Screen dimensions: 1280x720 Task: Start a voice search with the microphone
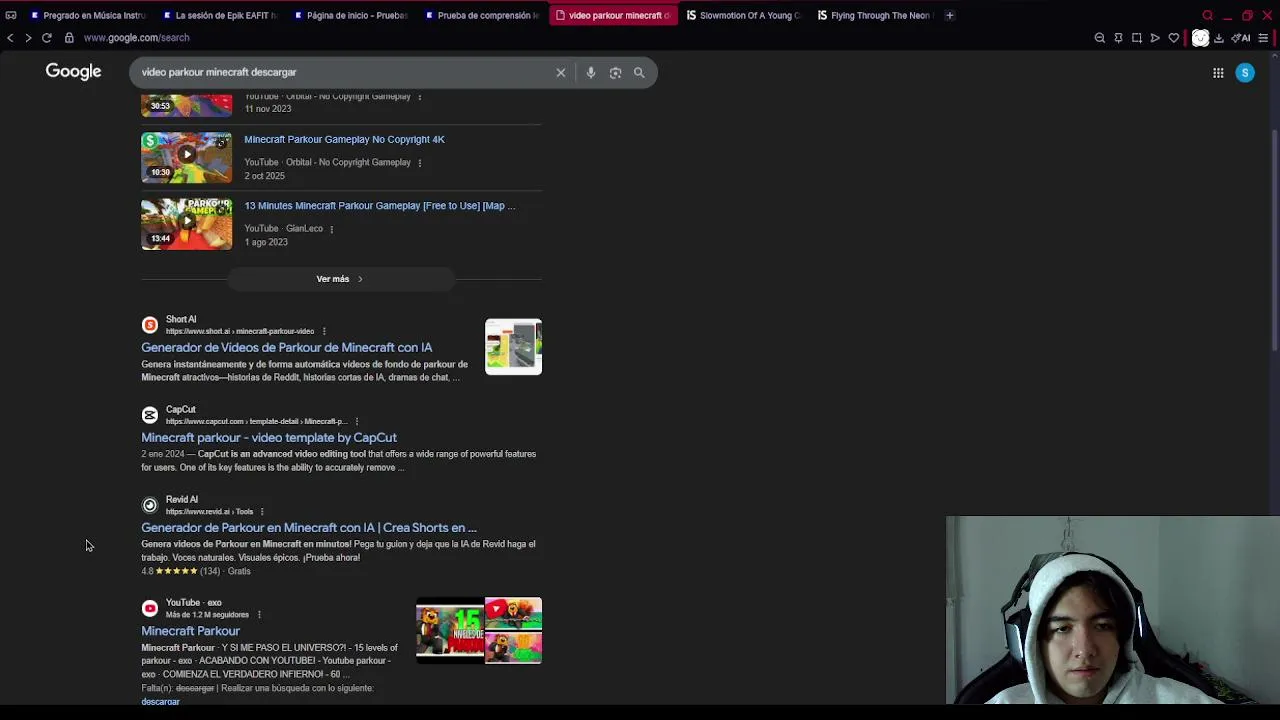pyautogui.click(x=591, y=72)
